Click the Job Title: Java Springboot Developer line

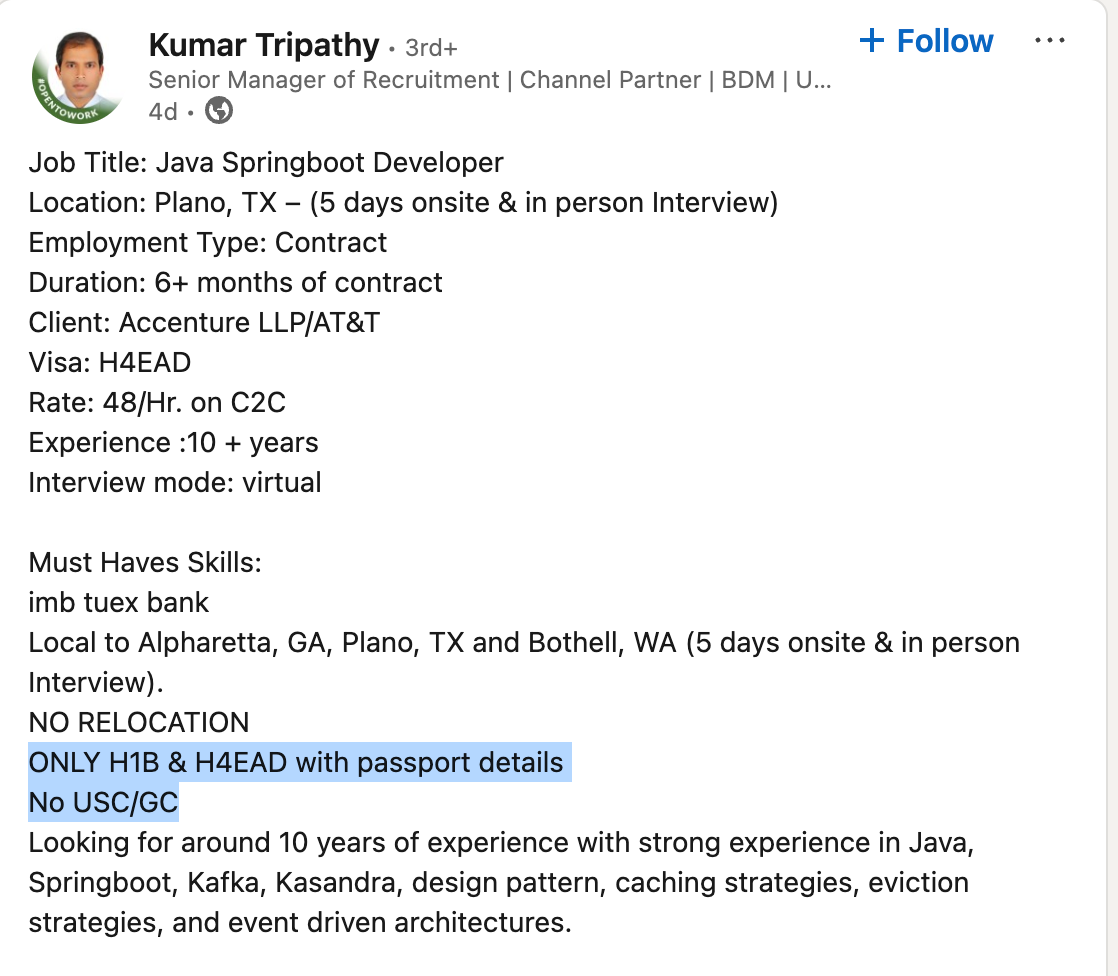click(266, 162)
